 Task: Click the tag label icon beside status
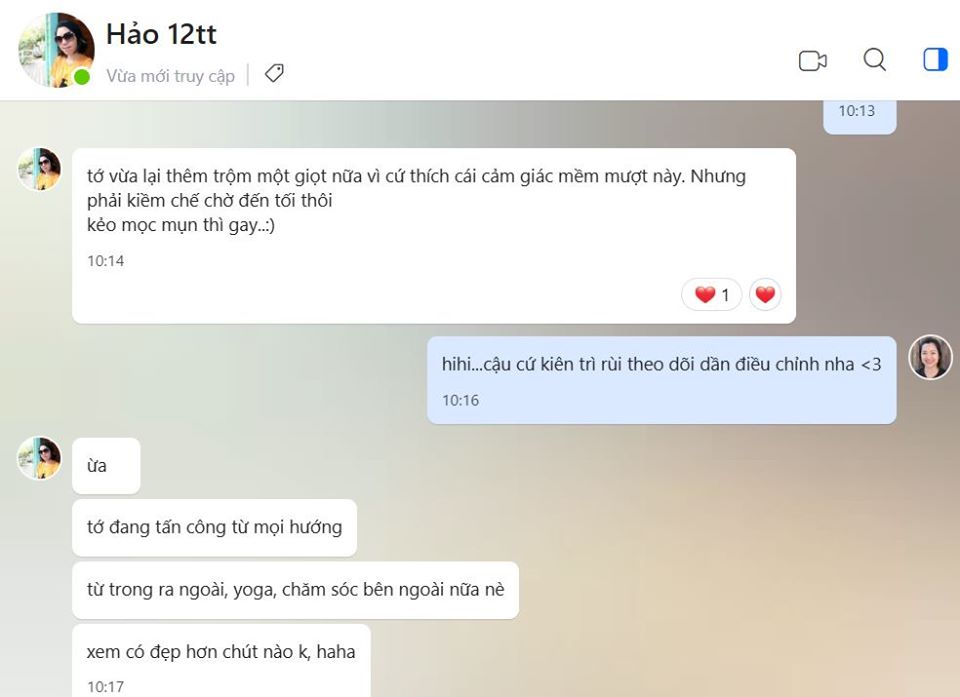click(x=274, y=73)
